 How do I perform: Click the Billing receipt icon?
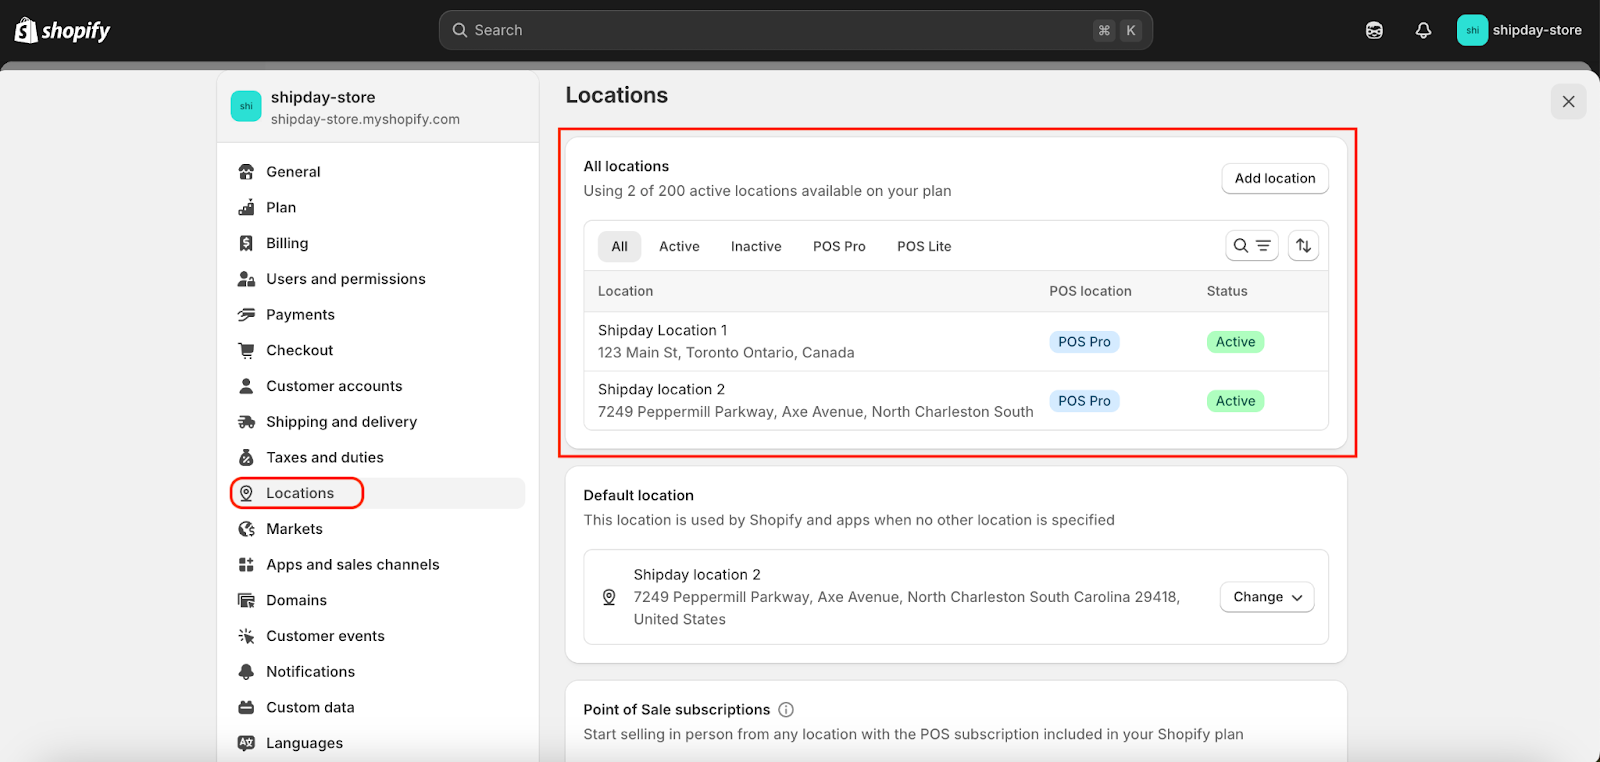click(x=246, y=243)
